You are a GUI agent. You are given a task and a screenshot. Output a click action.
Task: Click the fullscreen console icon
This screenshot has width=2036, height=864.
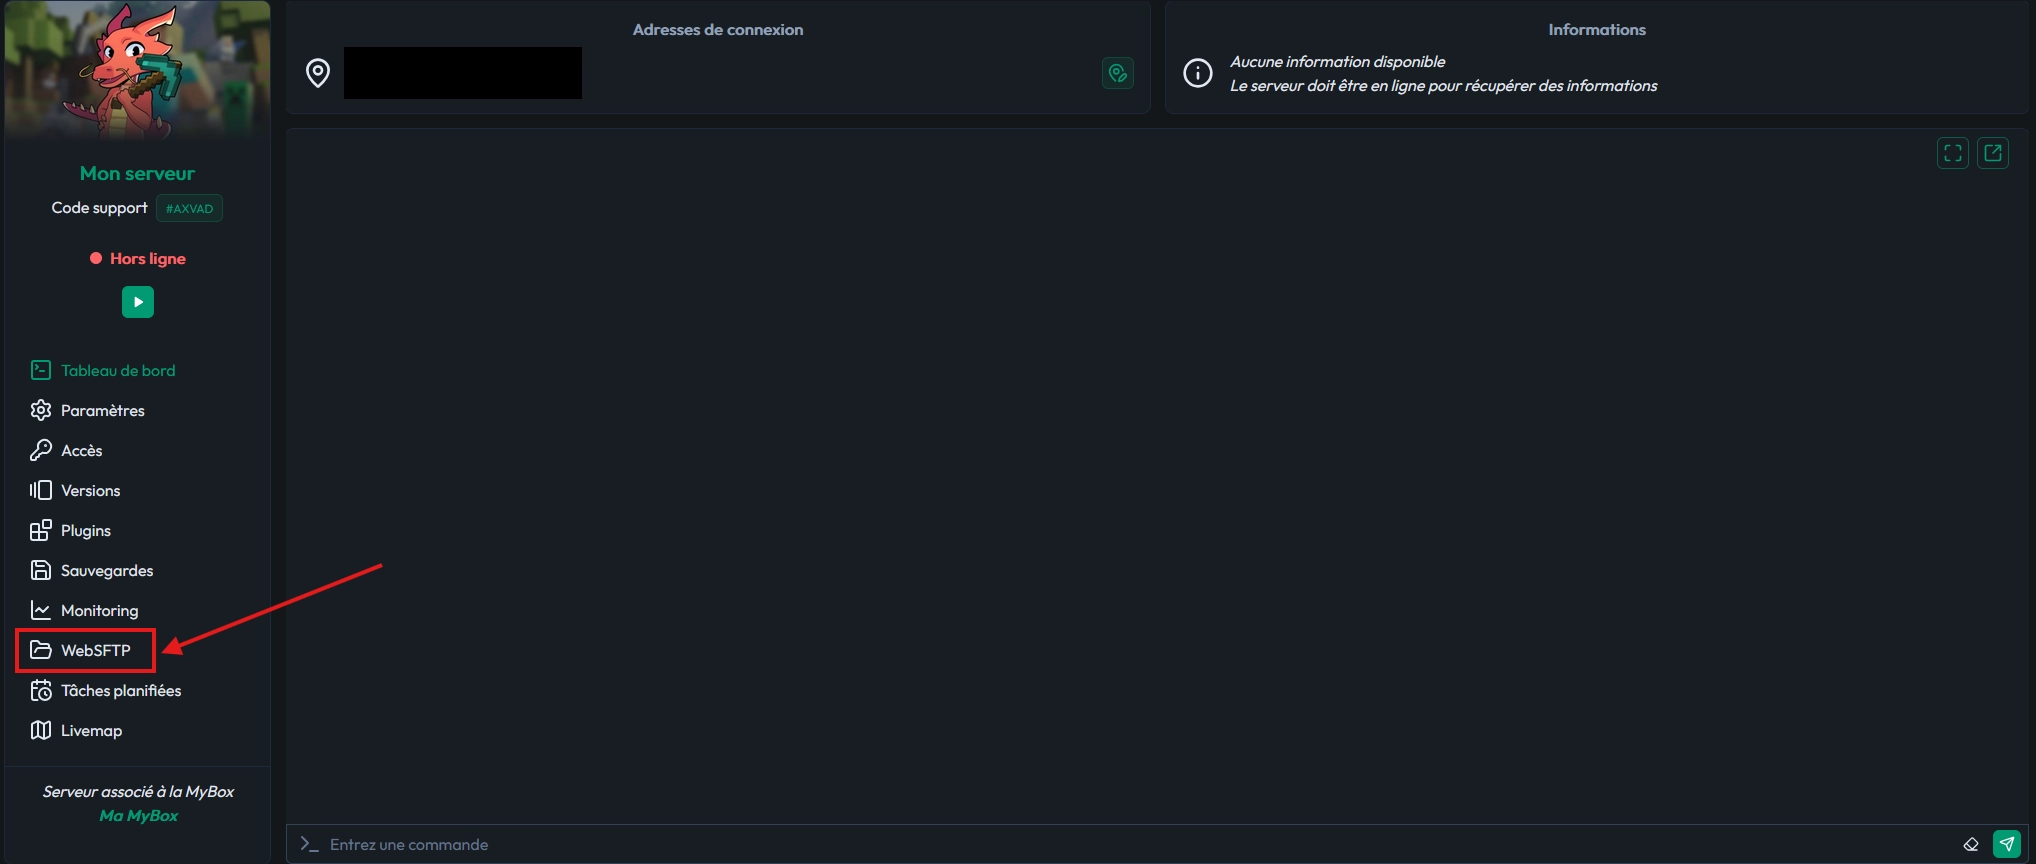coord(1952,153)
